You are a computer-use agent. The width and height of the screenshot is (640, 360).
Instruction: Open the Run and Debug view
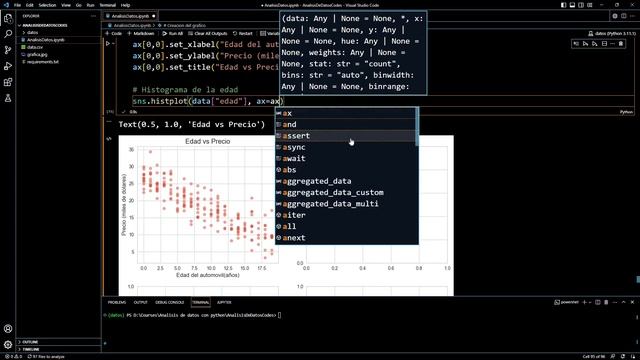point(8,66)
